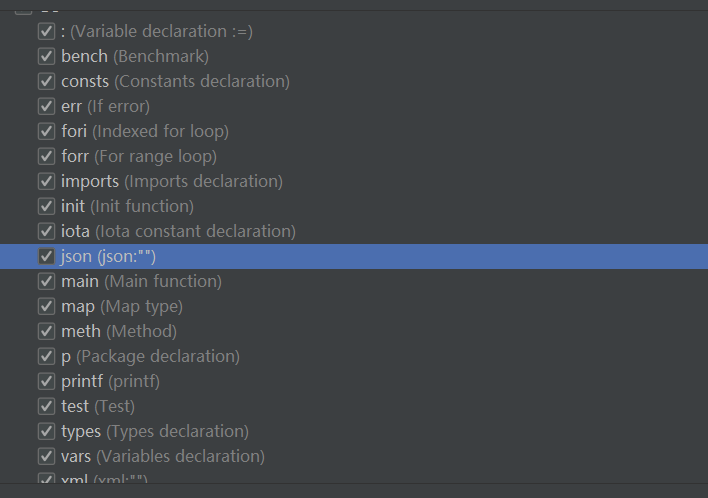The image size is (708, 498).
Task: Toggle the init Init function checkbox
Action: tap(46, 207)
